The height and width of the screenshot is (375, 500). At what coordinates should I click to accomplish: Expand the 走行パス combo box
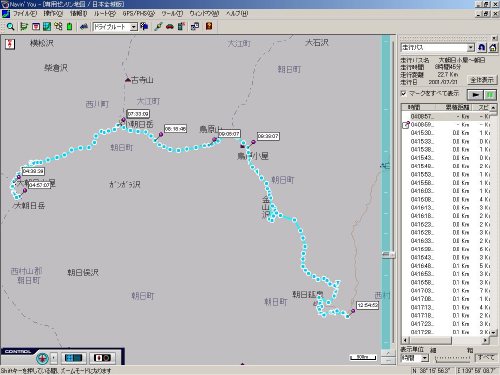point(470,48)
